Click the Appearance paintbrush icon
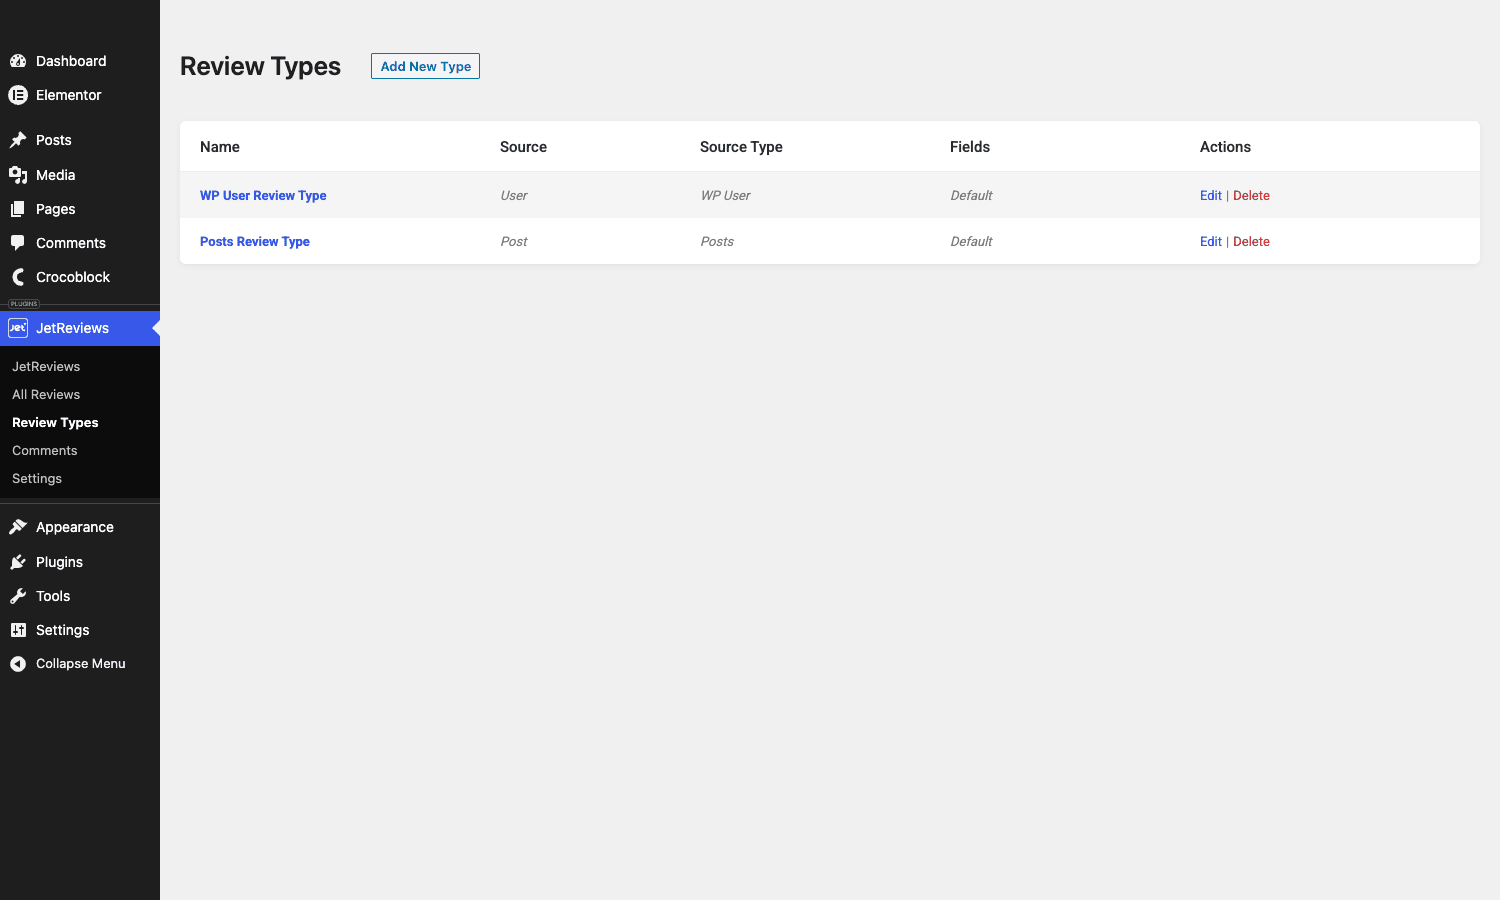Image resolution: width=1500 pixels, height=900 pixels. (x=18, y=527)
